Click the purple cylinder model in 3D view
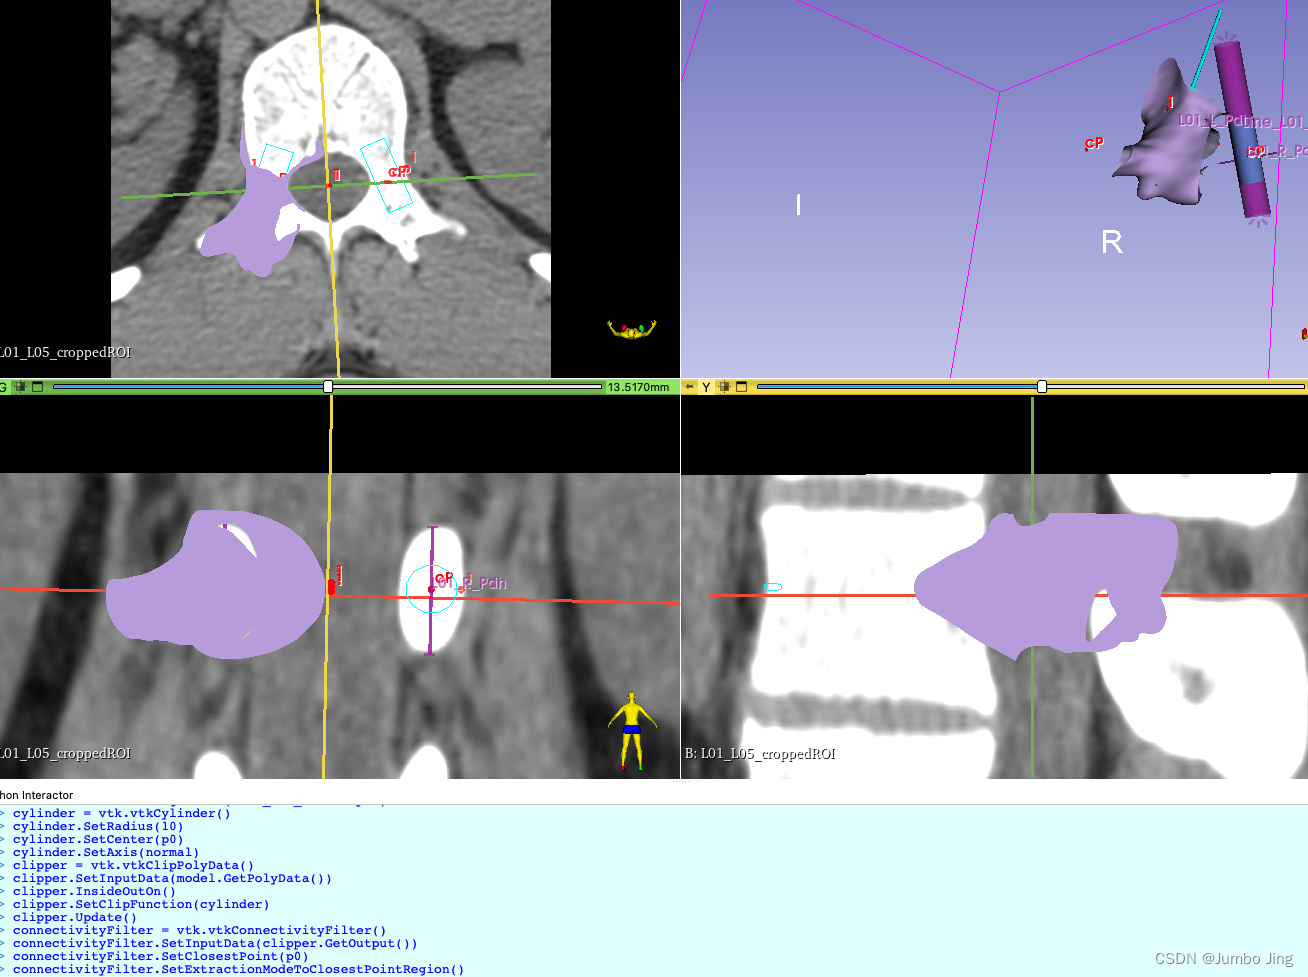 1243,129
